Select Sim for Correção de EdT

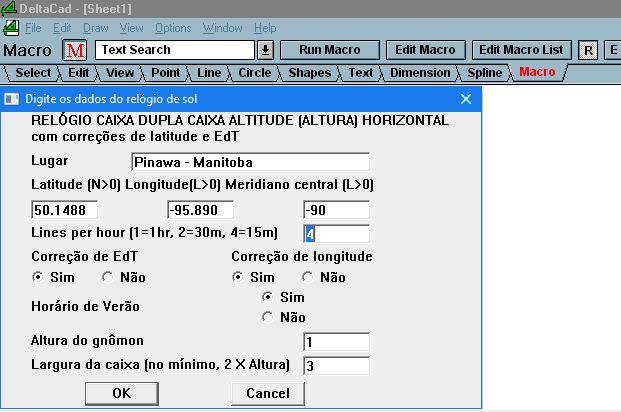pos(38,277)
